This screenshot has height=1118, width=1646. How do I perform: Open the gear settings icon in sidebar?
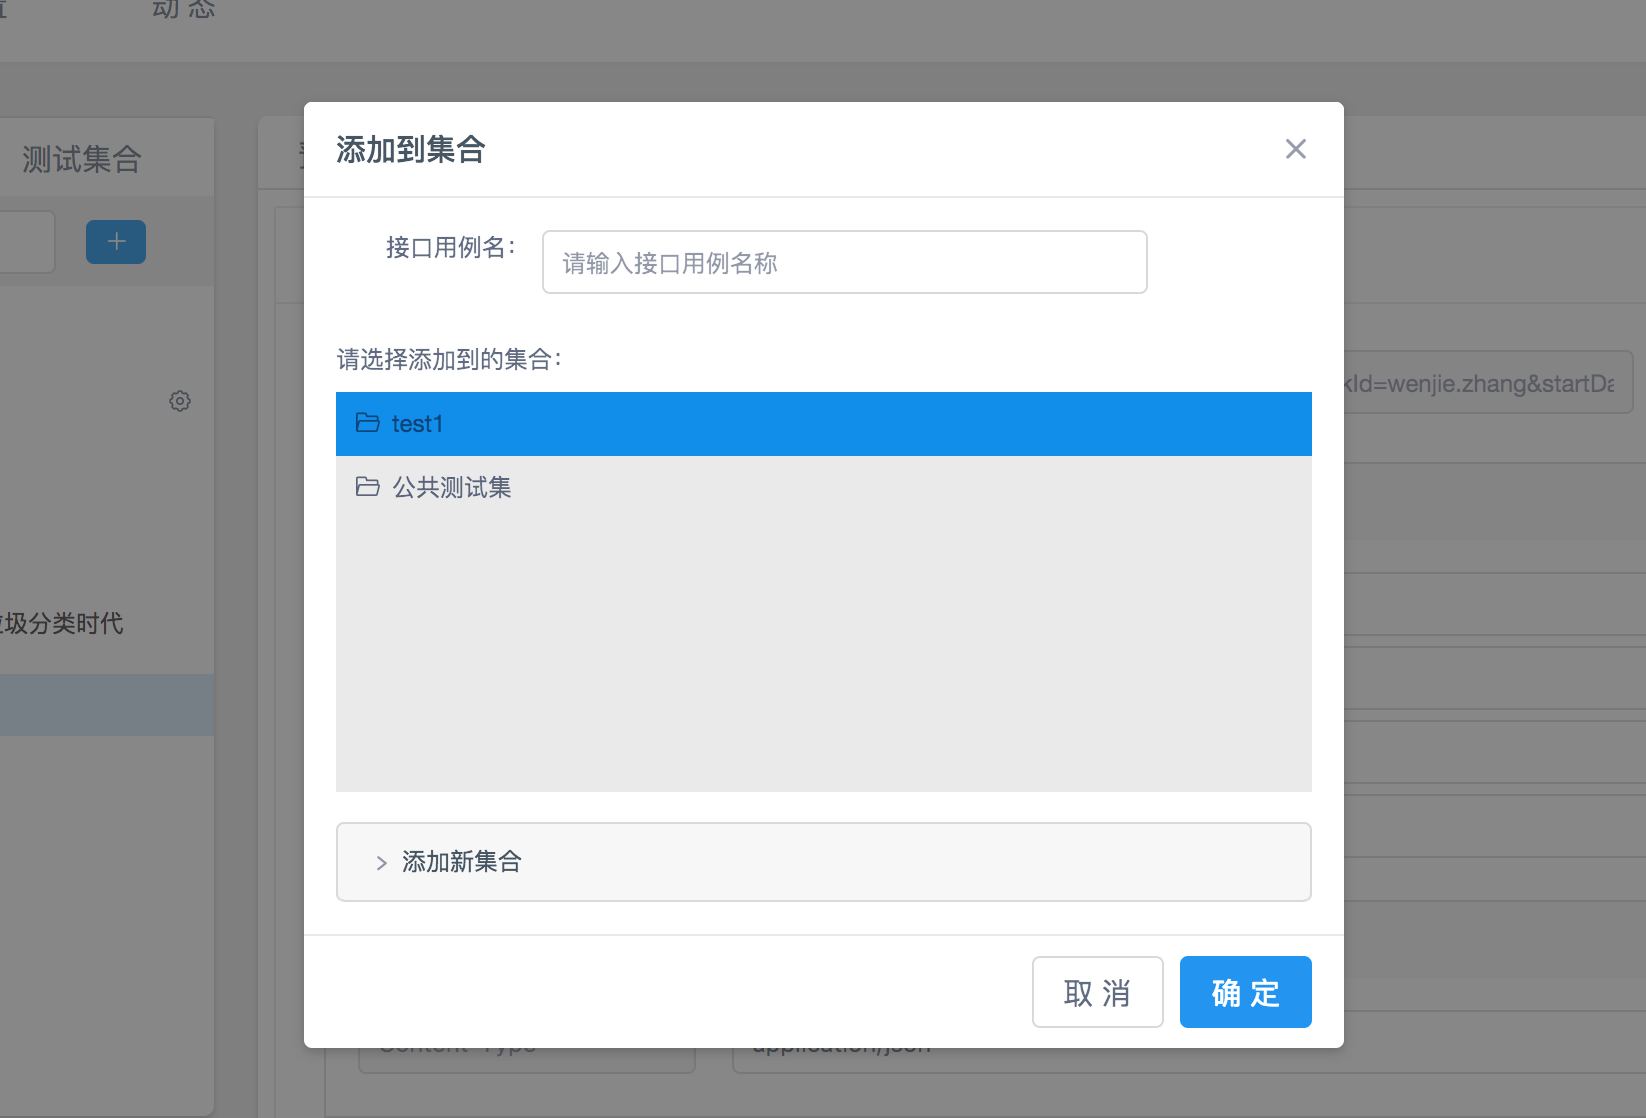pyautogui.click(x=180, y=401)
